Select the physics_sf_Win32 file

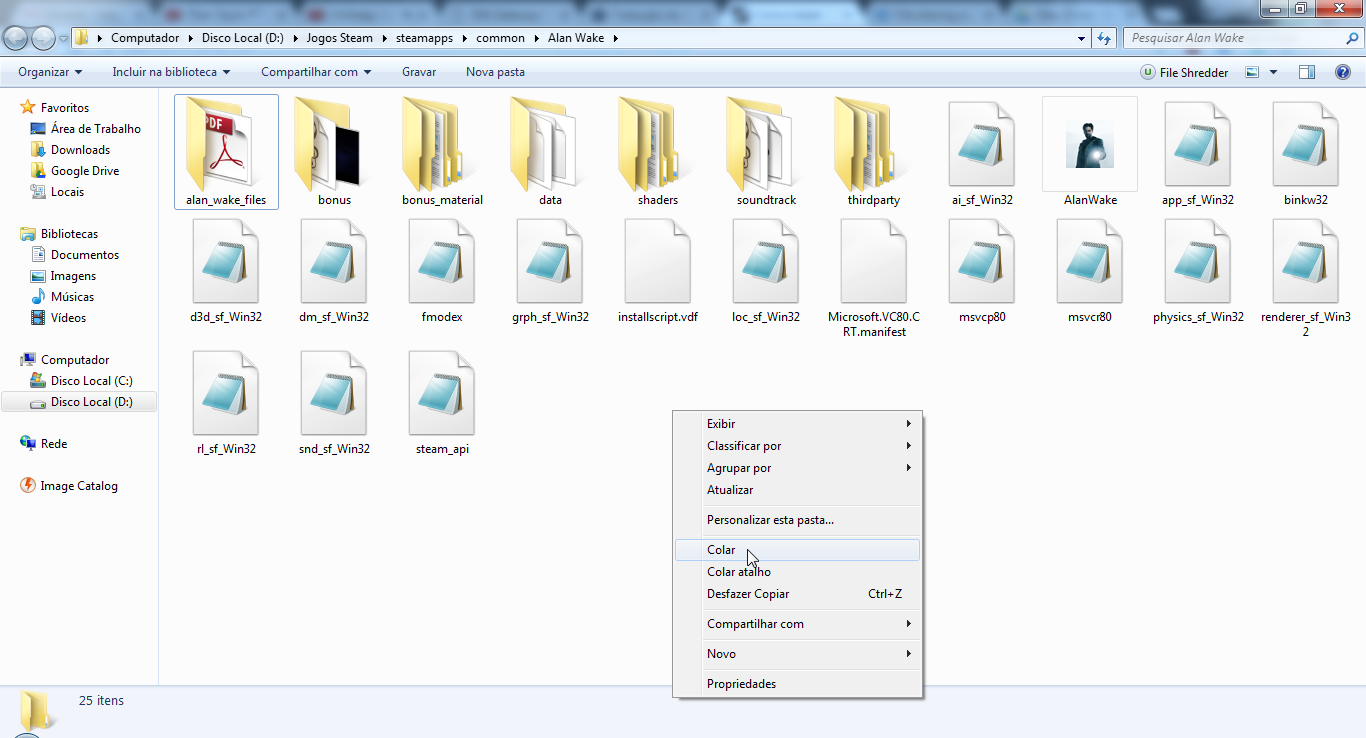tap(1198, 270)
